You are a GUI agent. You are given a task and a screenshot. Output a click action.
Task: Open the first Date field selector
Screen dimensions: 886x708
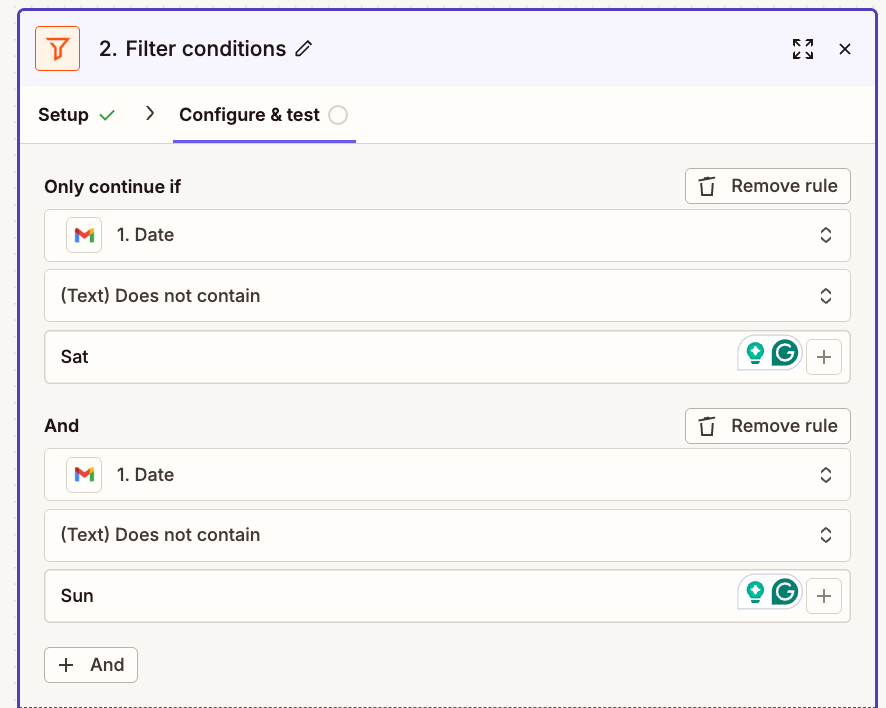(445, 234)
